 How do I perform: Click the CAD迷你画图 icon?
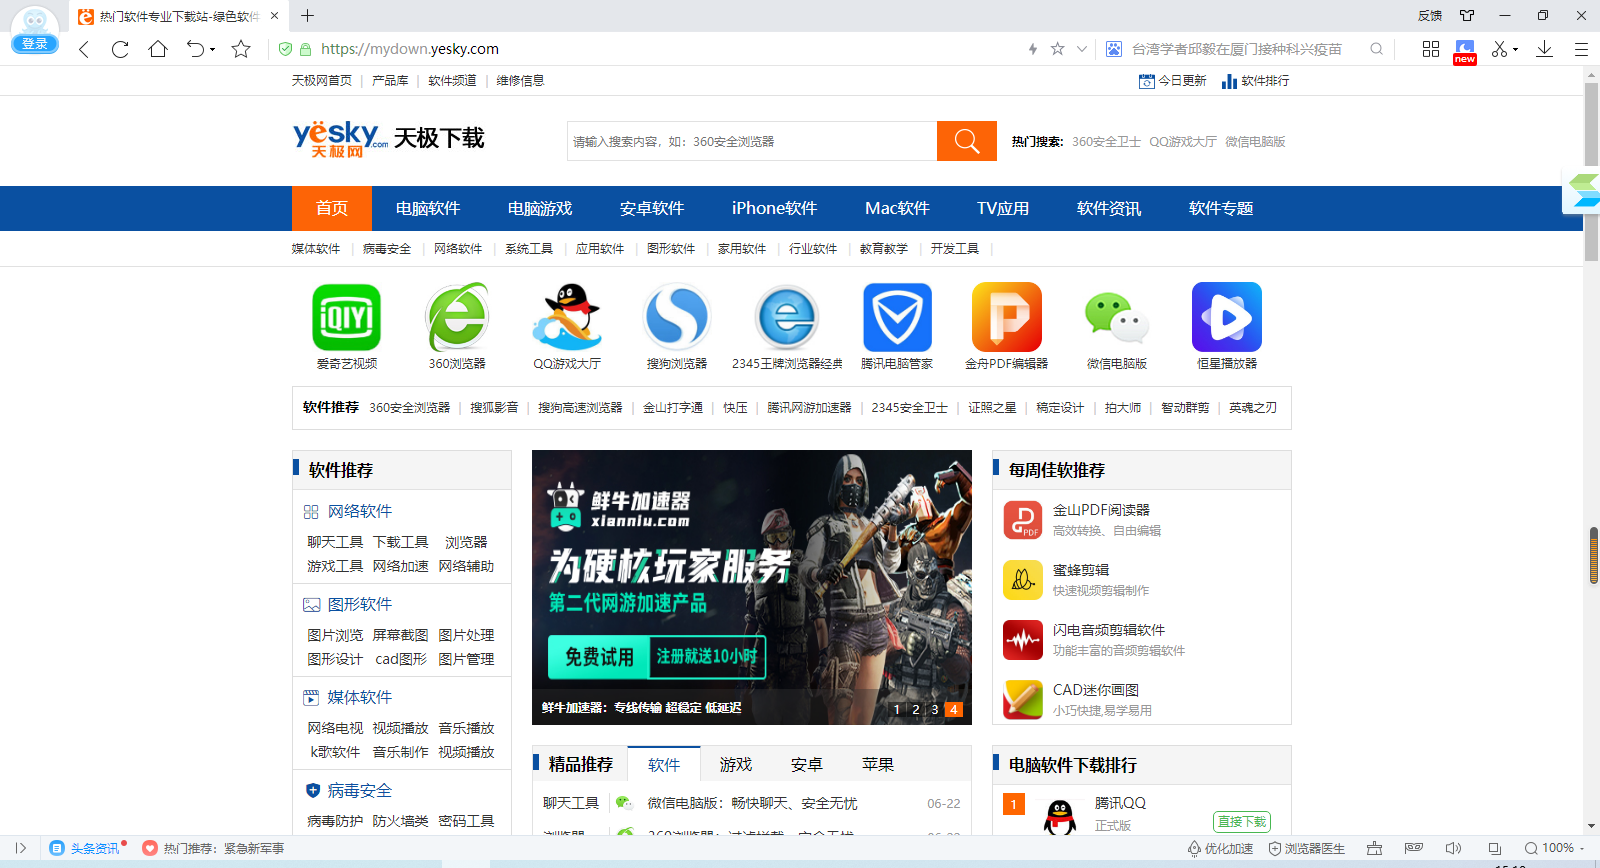click(x=1023, y=700)
